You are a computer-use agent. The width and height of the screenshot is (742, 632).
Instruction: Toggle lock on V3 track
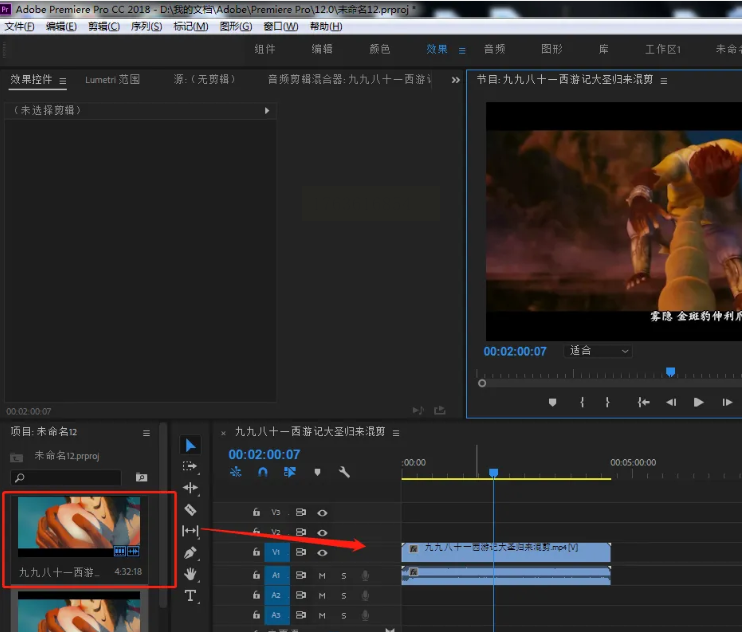pyautogui.click(x=256, y=512)
